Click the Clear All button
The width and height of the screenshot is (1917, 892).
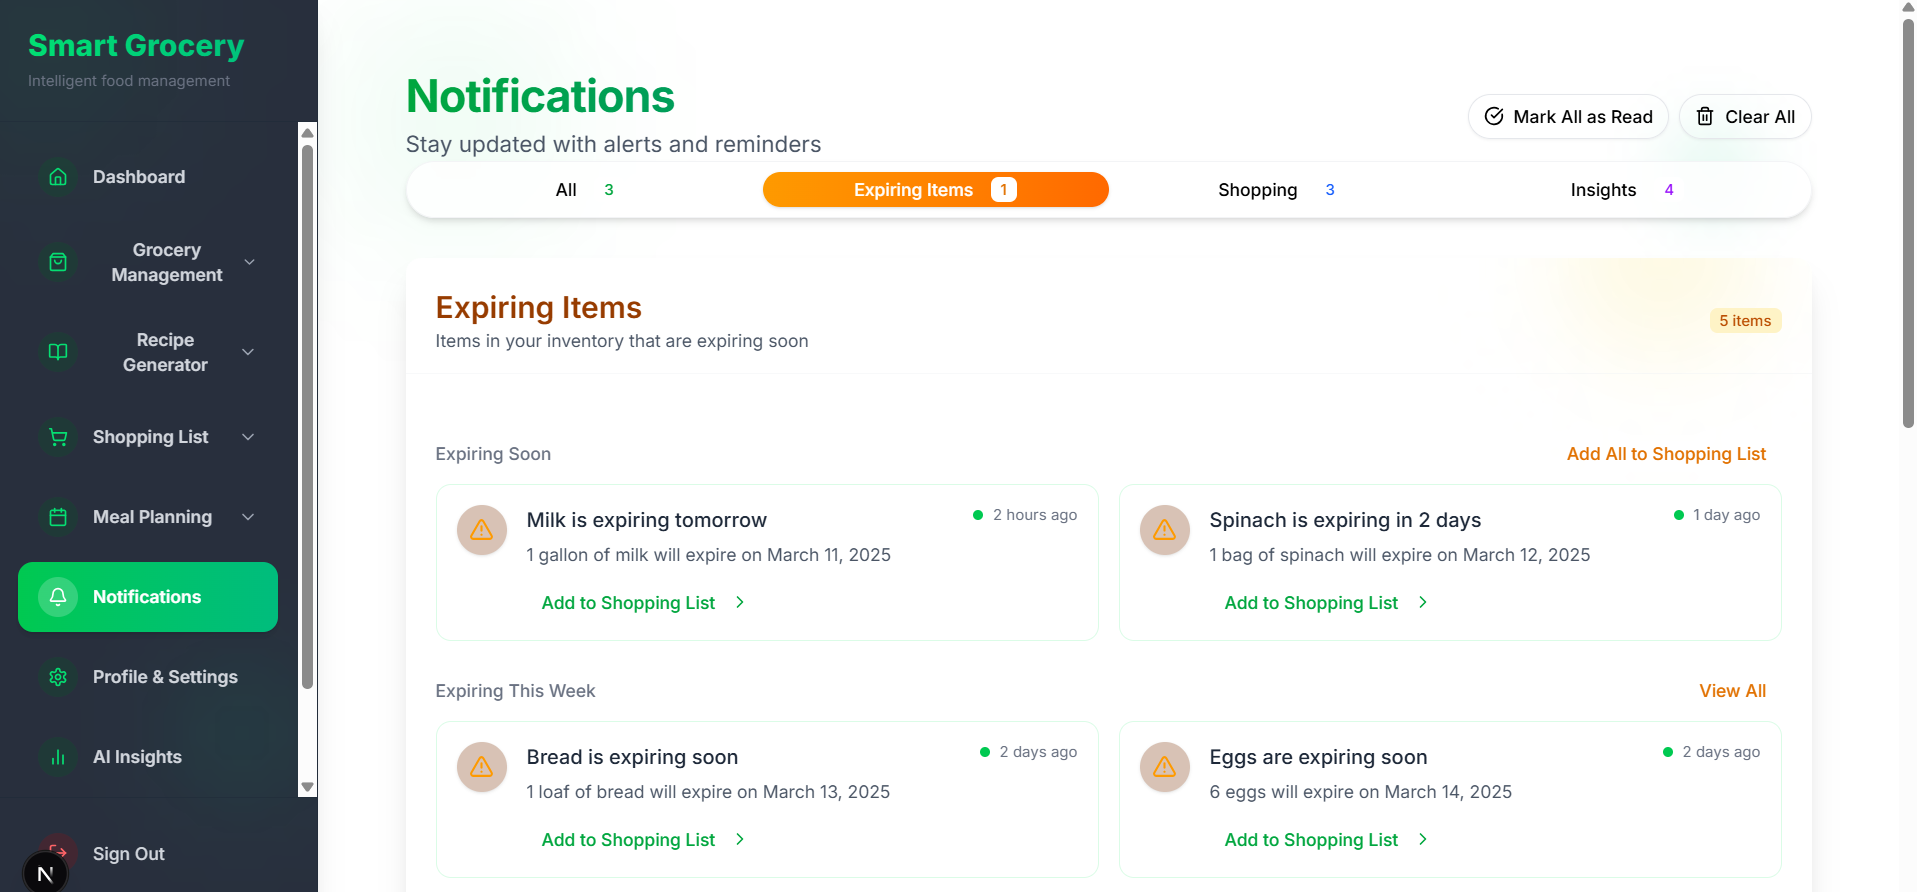click(1745, 117)
